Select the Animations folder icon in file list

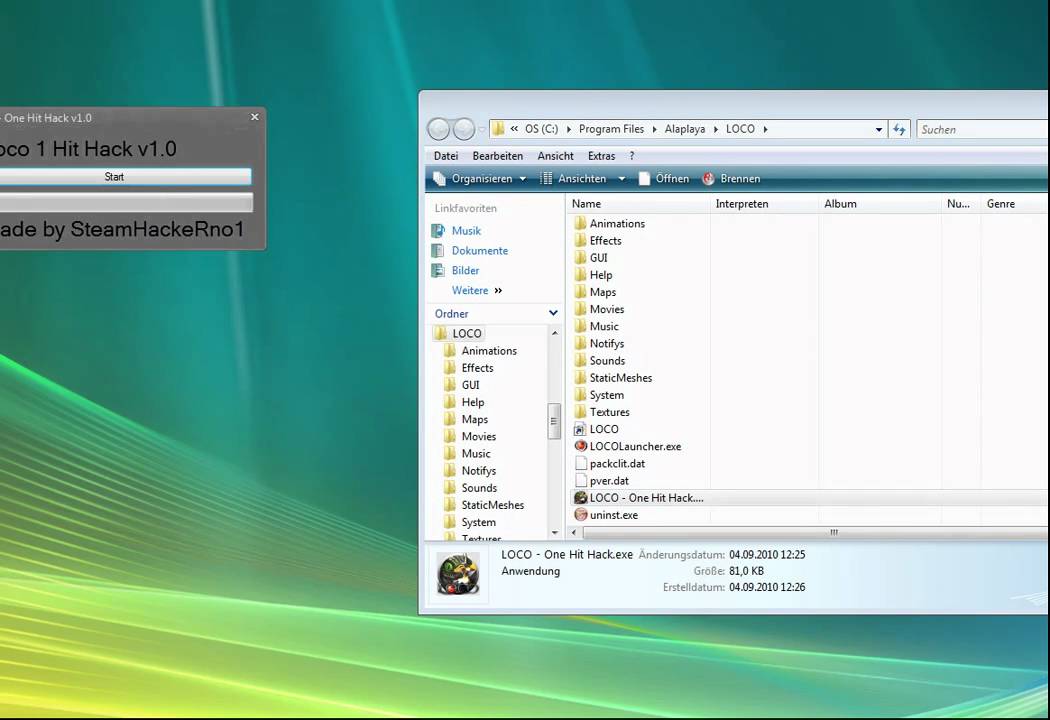click(581, 223)
